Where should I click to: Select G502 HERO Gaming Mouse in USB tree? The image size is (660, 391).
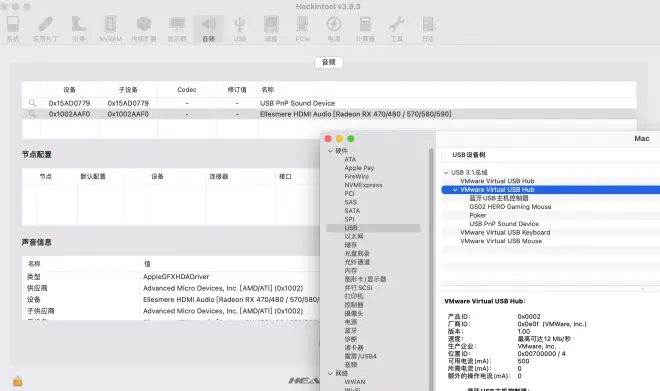510,207
